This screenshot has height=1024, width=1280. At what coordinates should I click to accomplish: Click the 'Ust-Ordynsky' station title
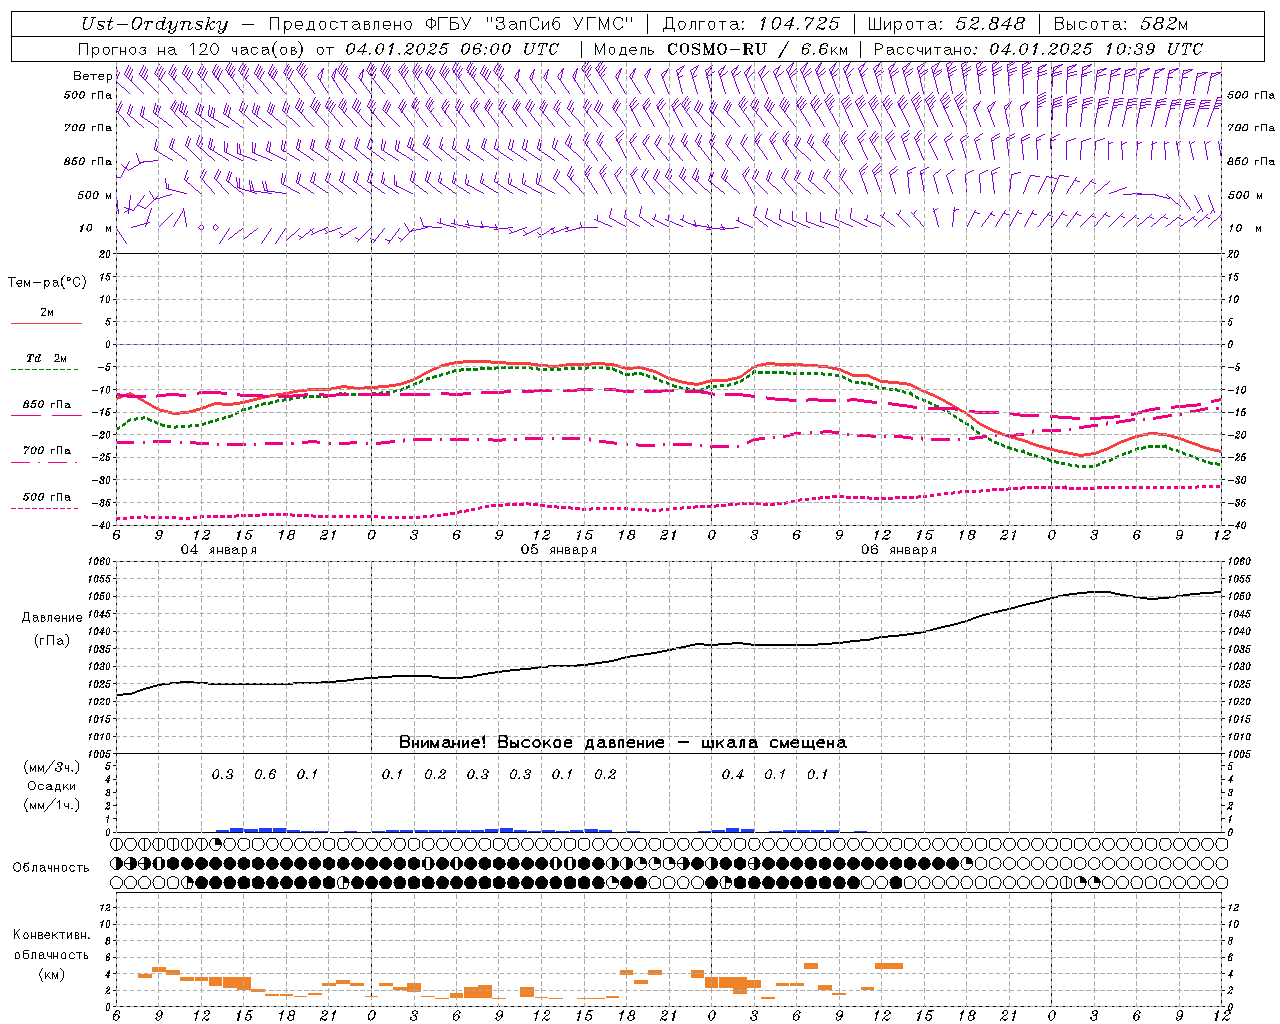pos(154,25)
